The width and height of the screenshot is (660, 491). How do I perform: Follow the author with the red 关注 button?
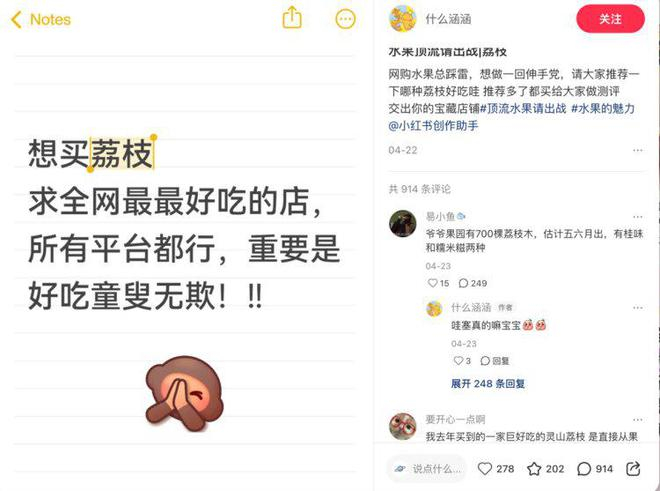click(x=610, y=19)
